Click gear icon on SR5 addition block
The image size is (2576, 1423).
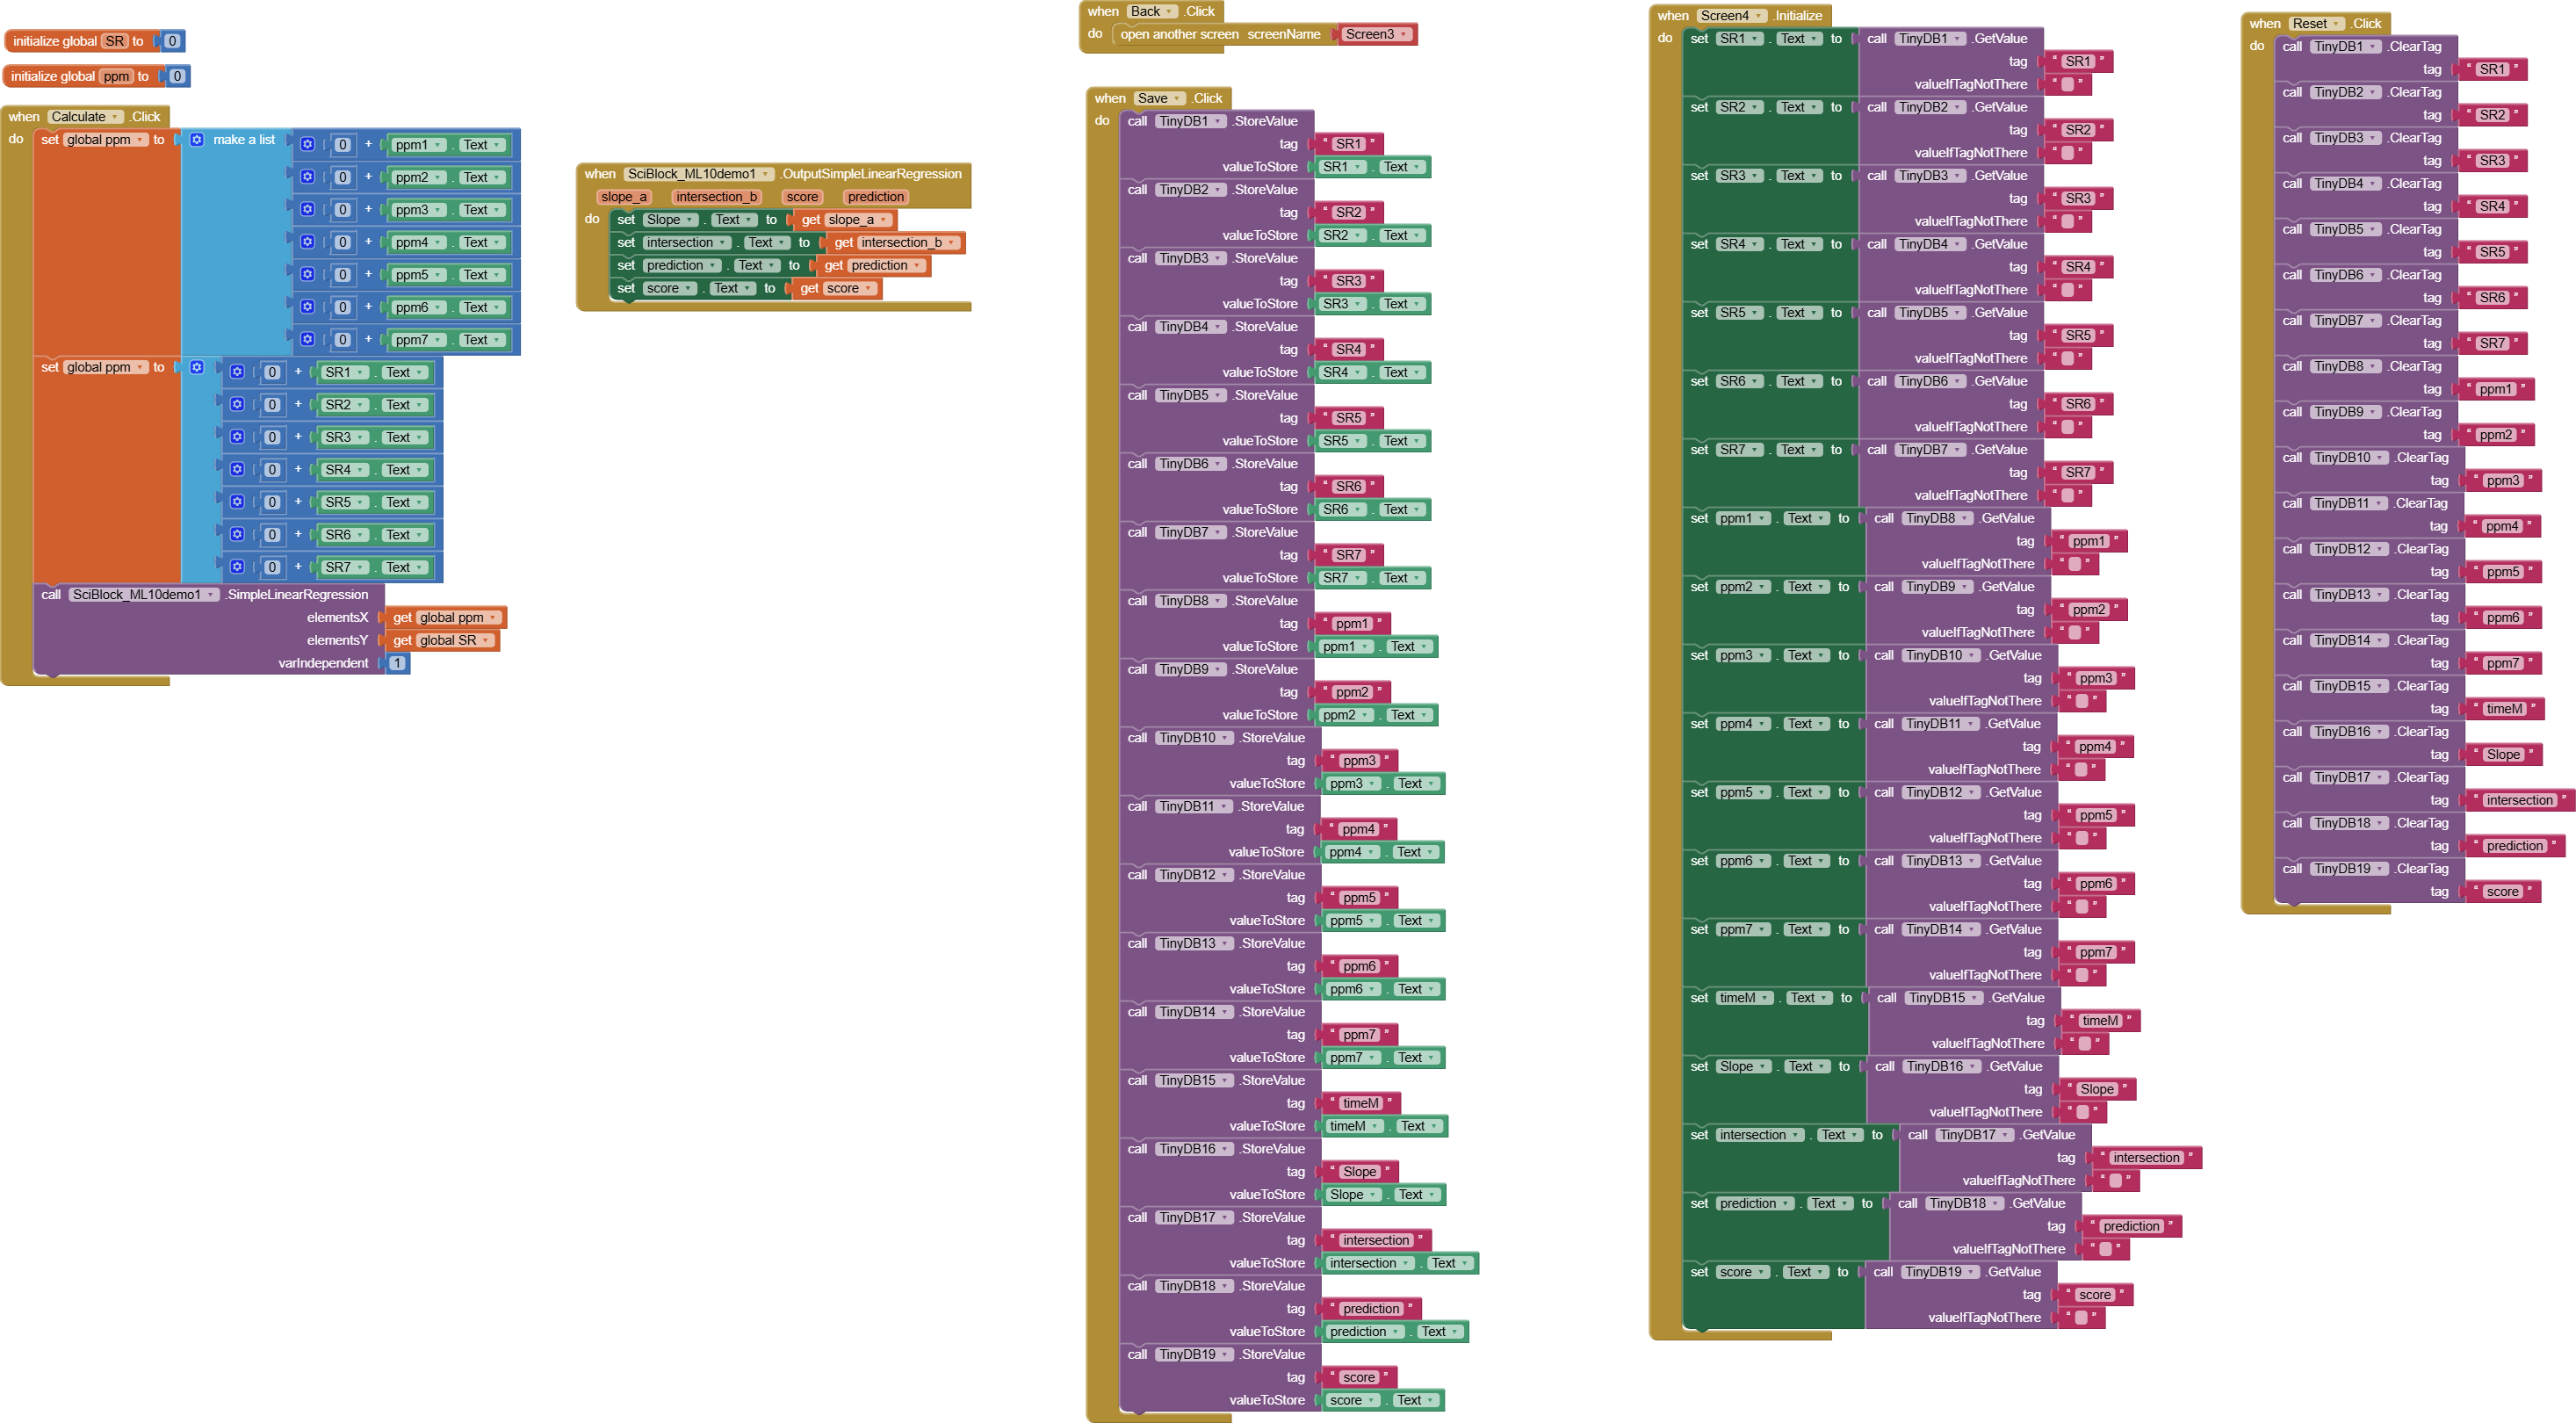pos(237,502)
